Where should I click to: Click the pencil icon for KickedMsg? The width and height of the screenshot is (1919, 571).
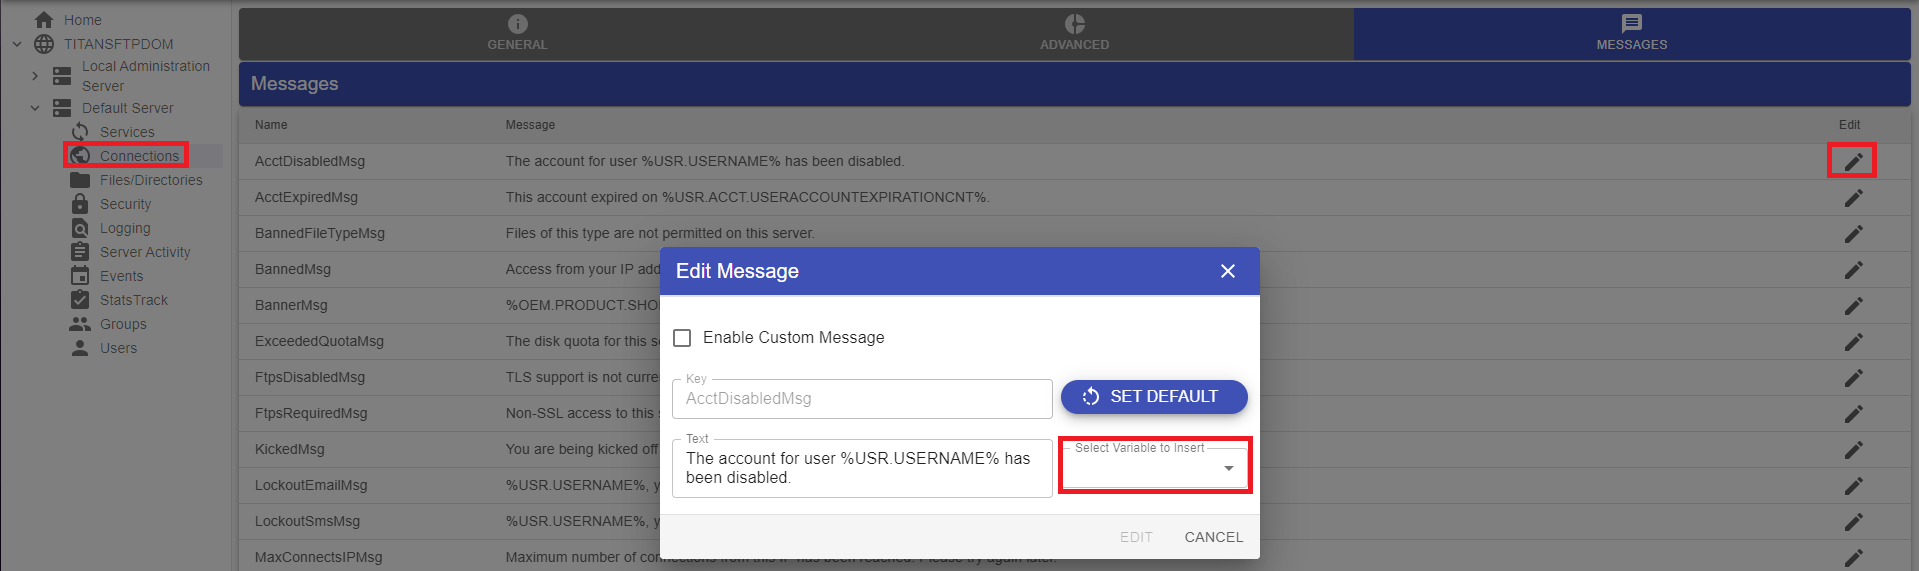[1853, 450]
